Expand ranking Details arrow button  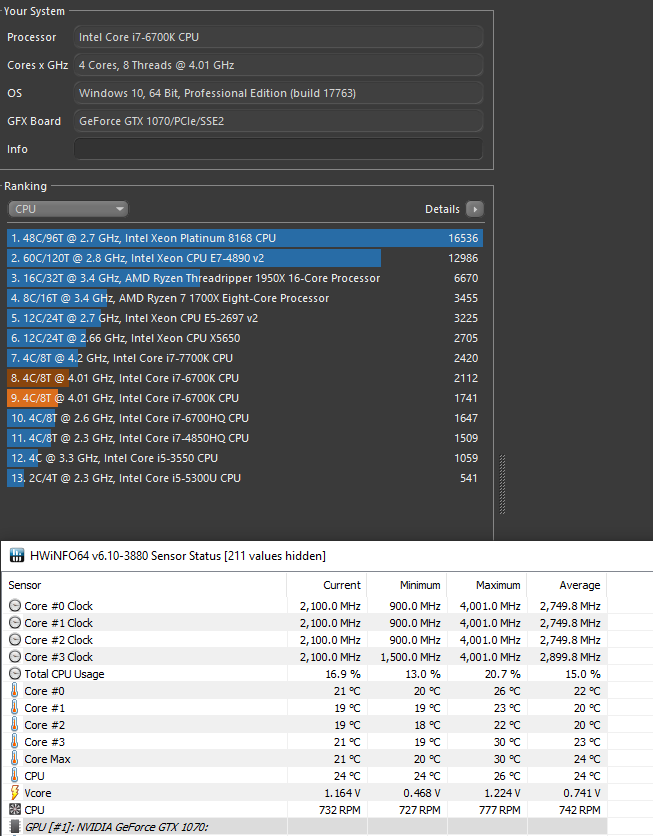474,209
